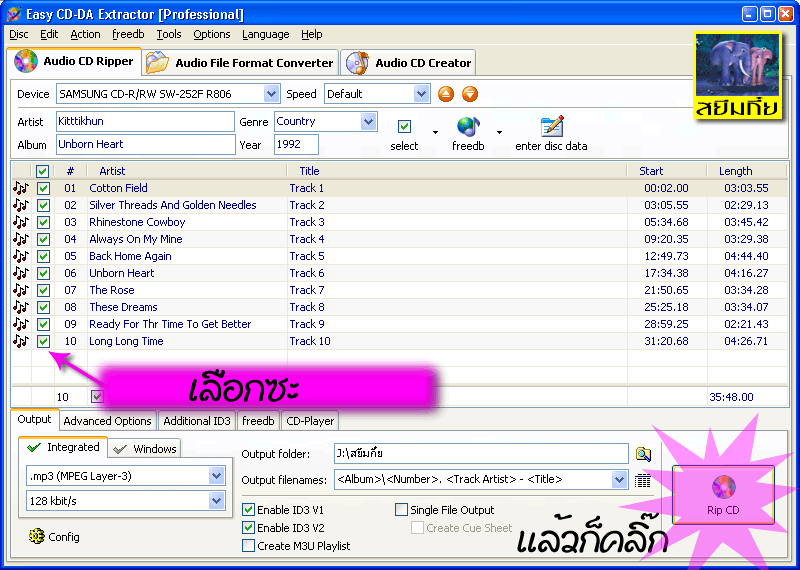800x570 pixels.
Task: Click the Rip CD button
Action: (x=723, y=494)
